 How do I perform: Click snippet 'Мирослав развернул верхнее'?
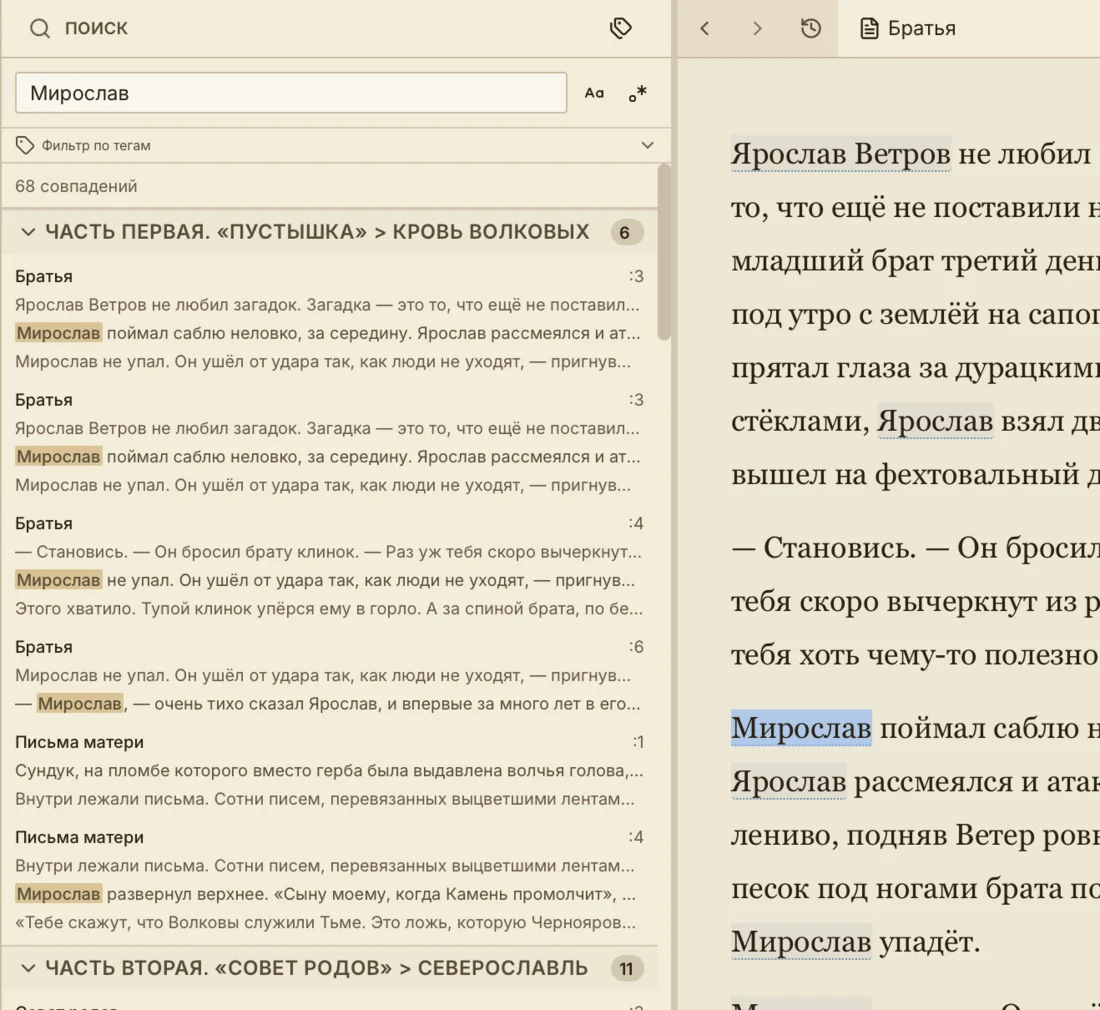(x=326, y=894)
